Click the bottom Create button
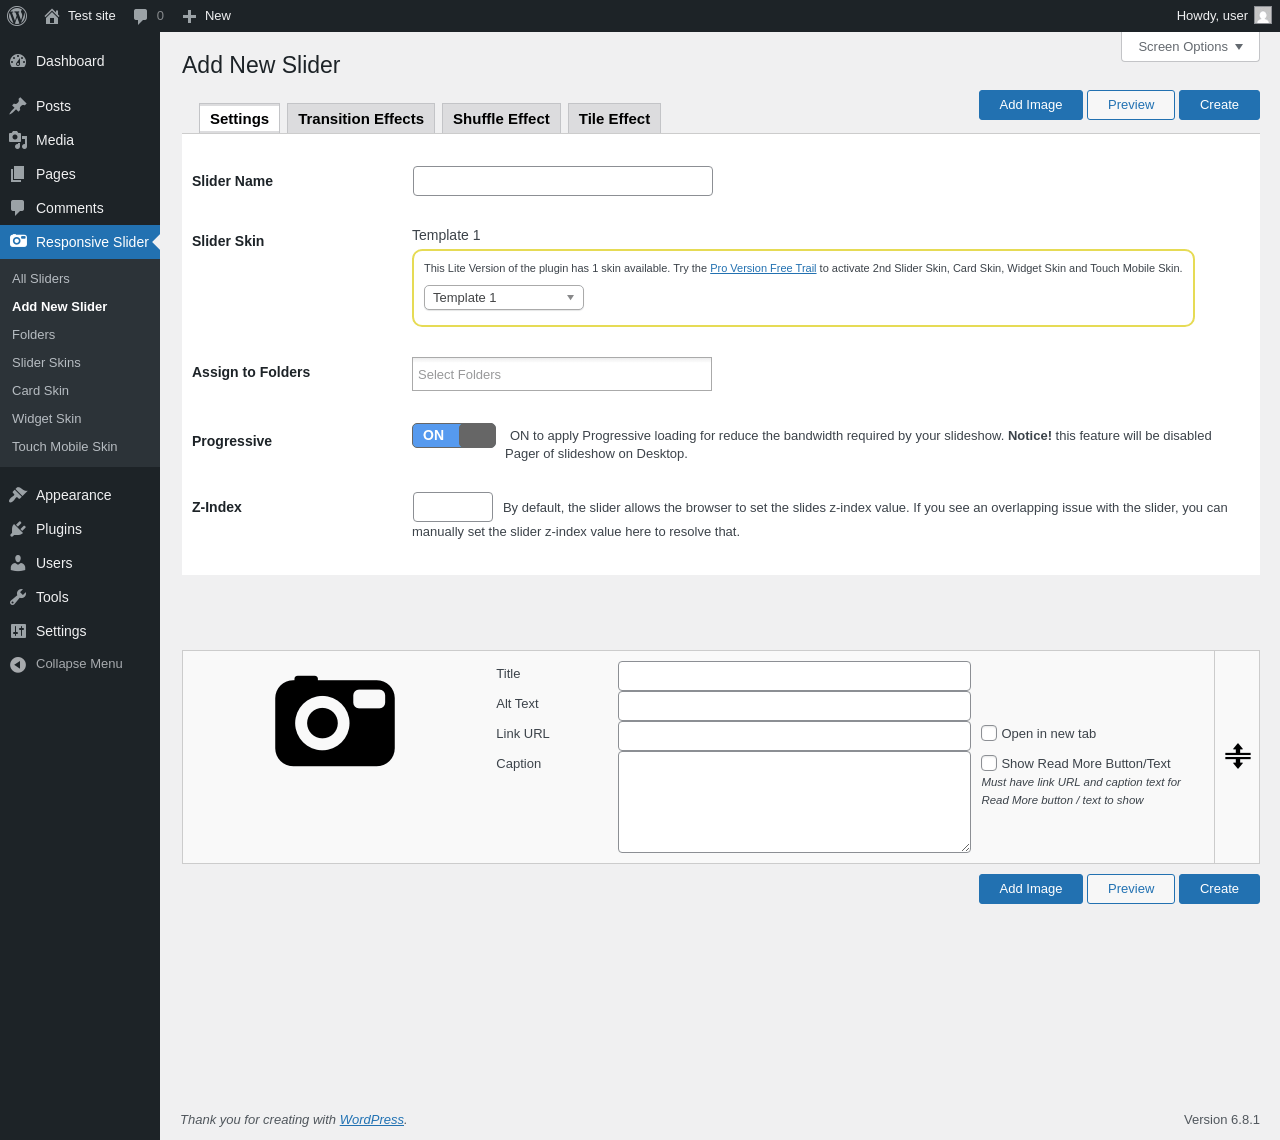 point(1219,889)
